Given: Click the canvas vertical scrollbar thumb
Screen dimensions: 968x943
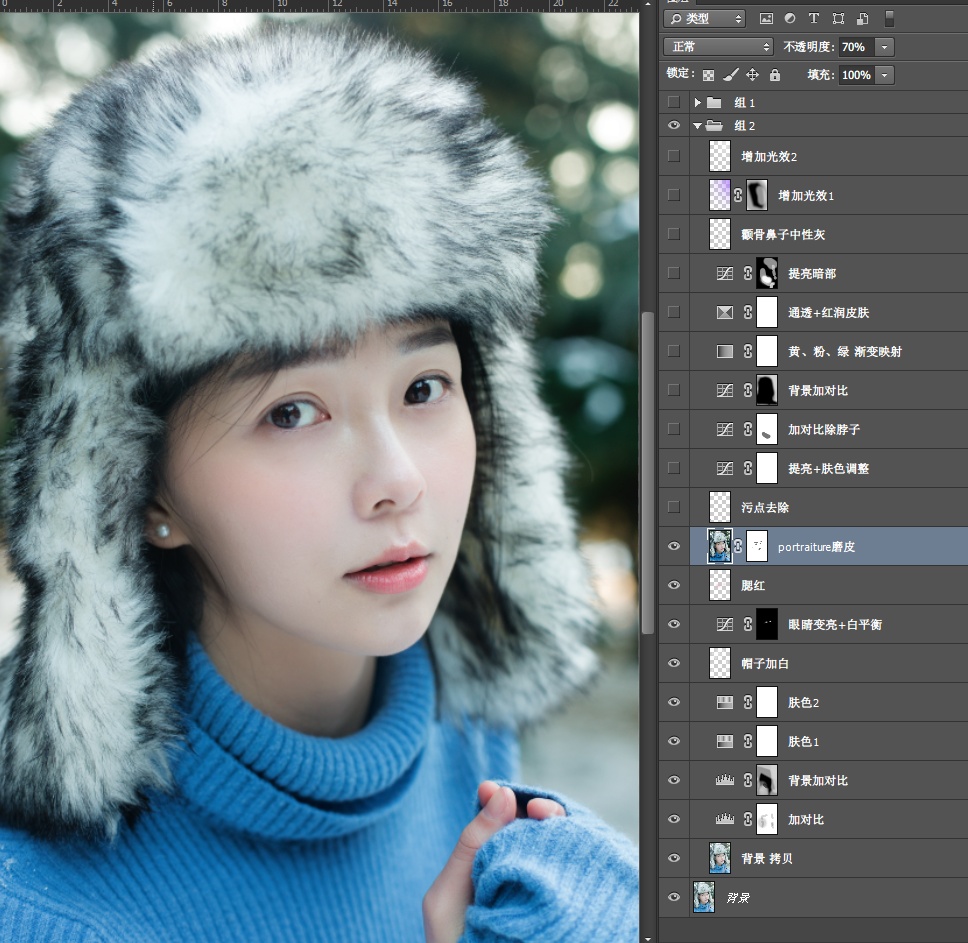Looking at the screenshot, I should tap(647, 472).
